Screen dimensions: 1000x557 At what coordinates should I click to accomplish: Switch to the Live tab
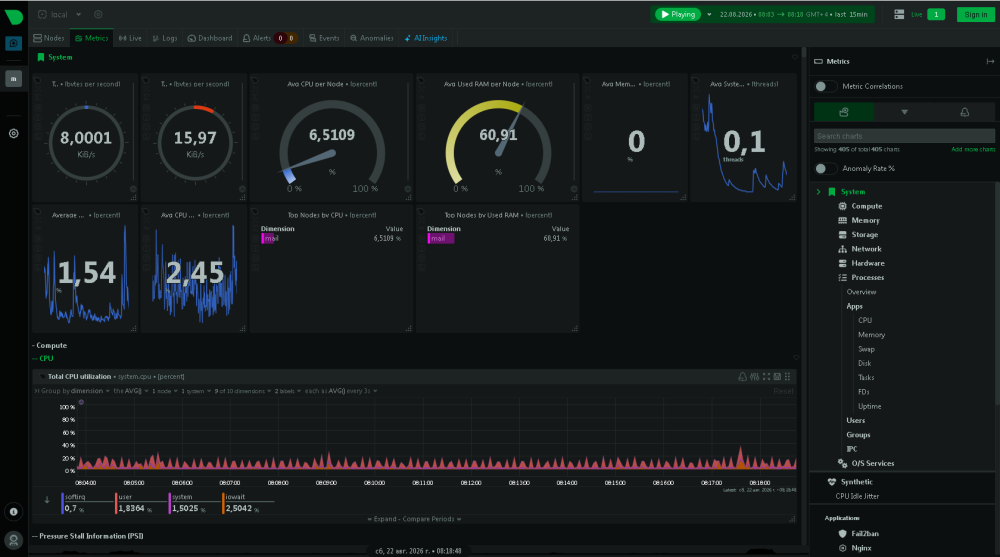(x=130, y=38)
